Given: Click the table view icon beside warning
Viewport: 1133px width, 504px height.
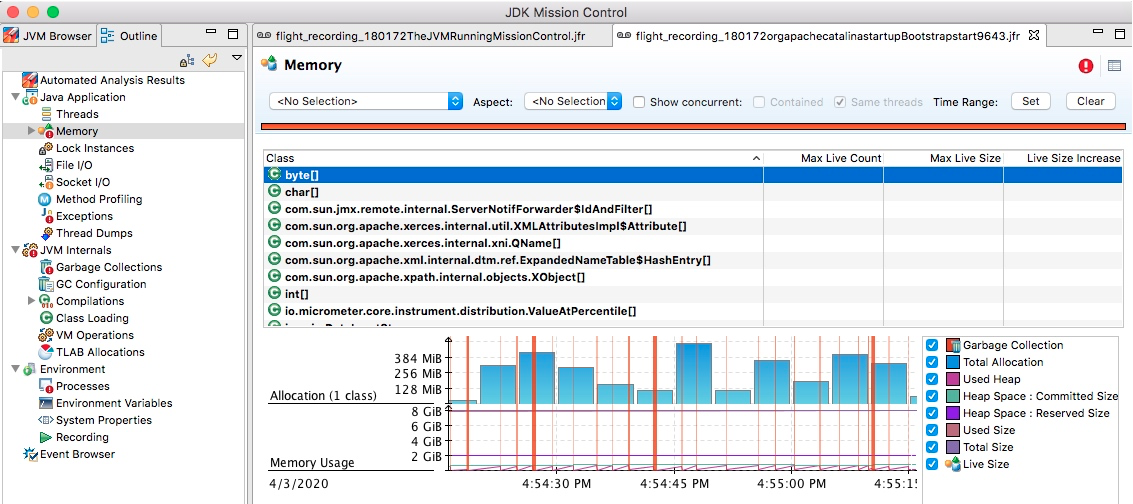Looking at the screenshot, I should pyautogui.click(x=1114, y=66).
